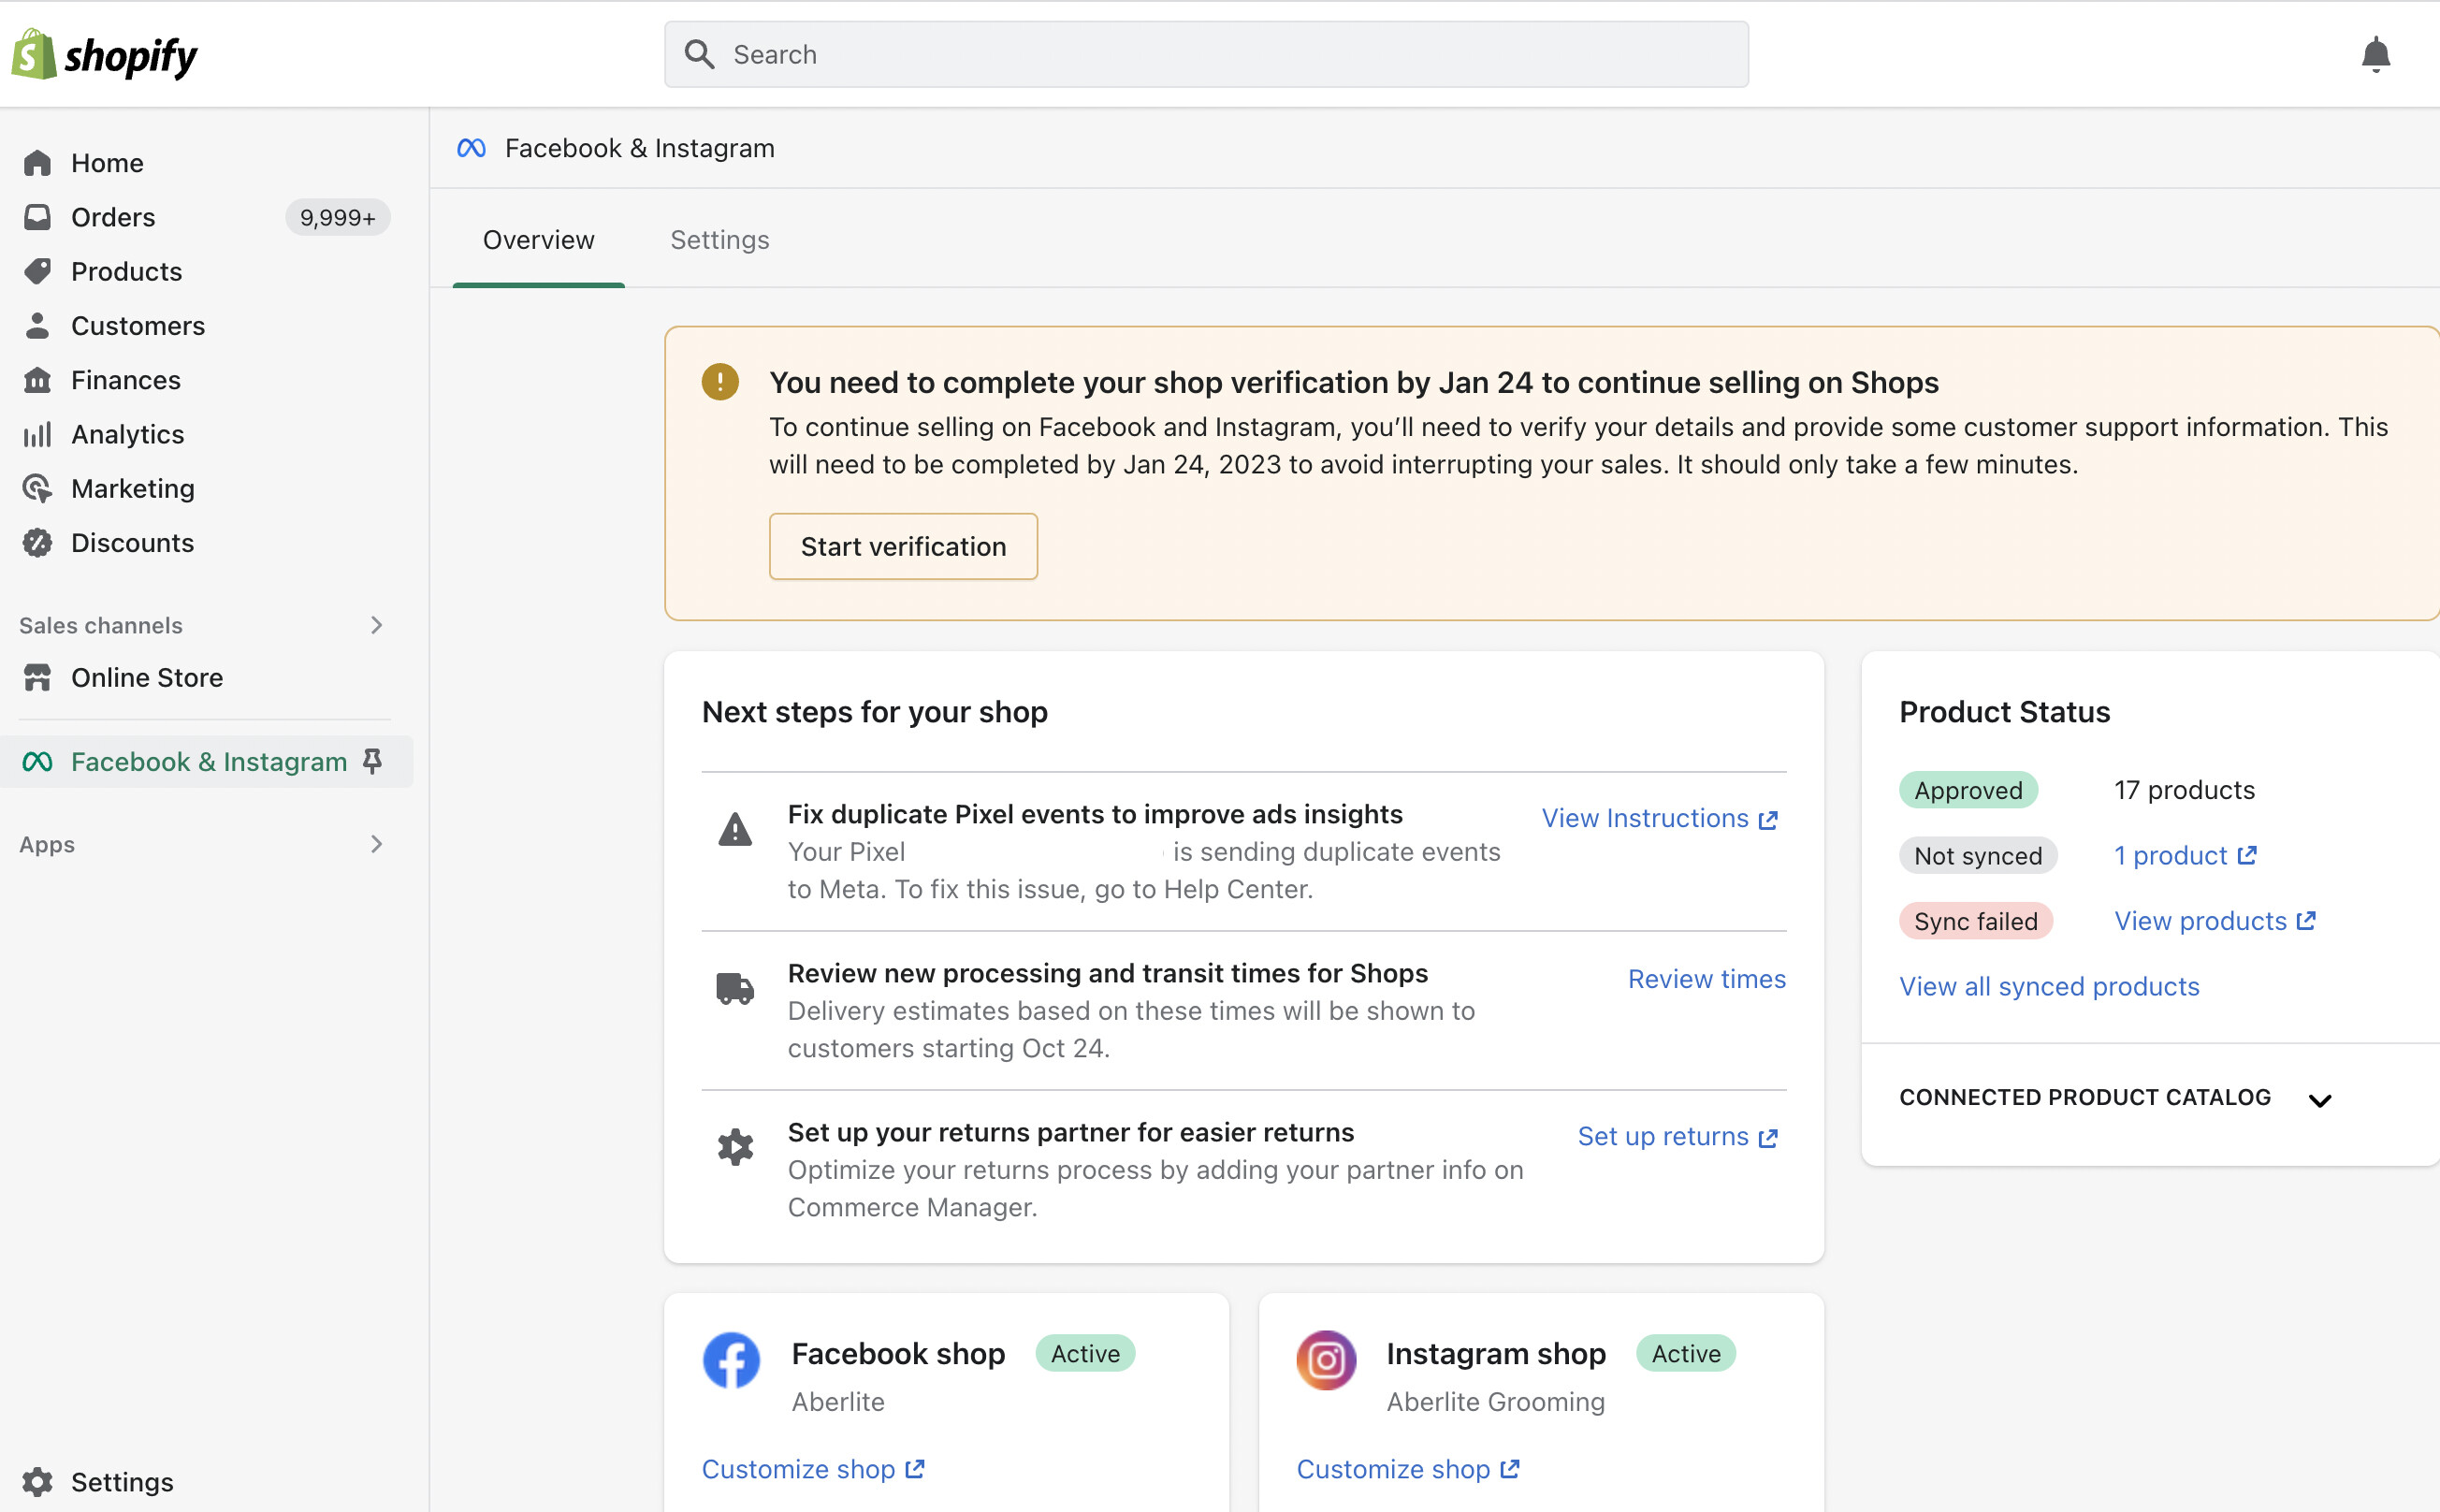
Task: Click the Finances bank icon
Action: [37, 380]
